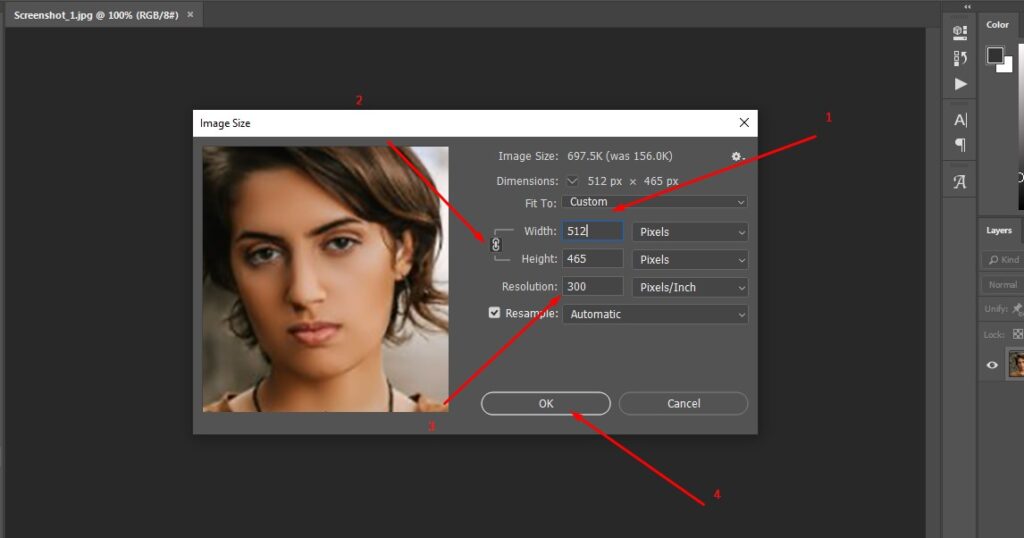Open the History panel icon in the dock
Viewport: 1024px width, 538px height.
tap(960, 58)
